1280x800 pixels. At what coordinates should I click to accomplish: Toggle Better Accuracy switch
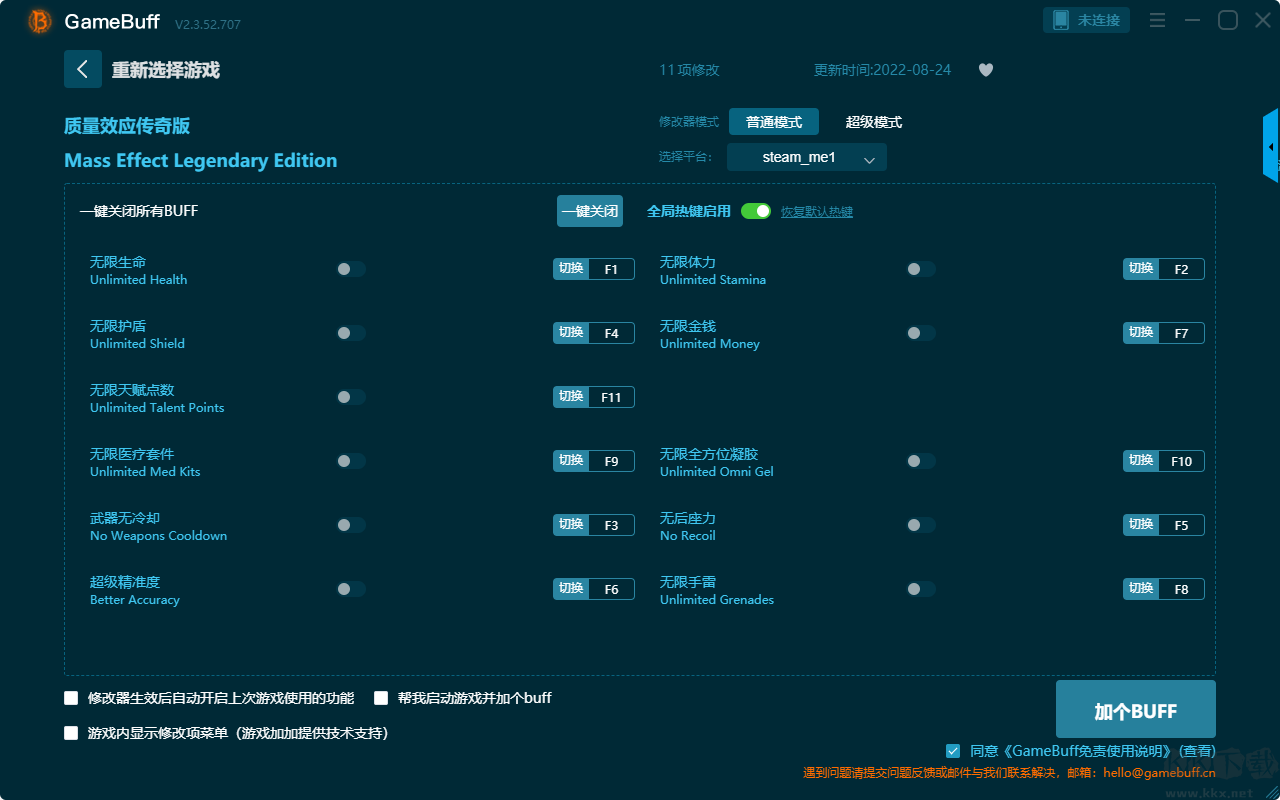tap(351, 589)
